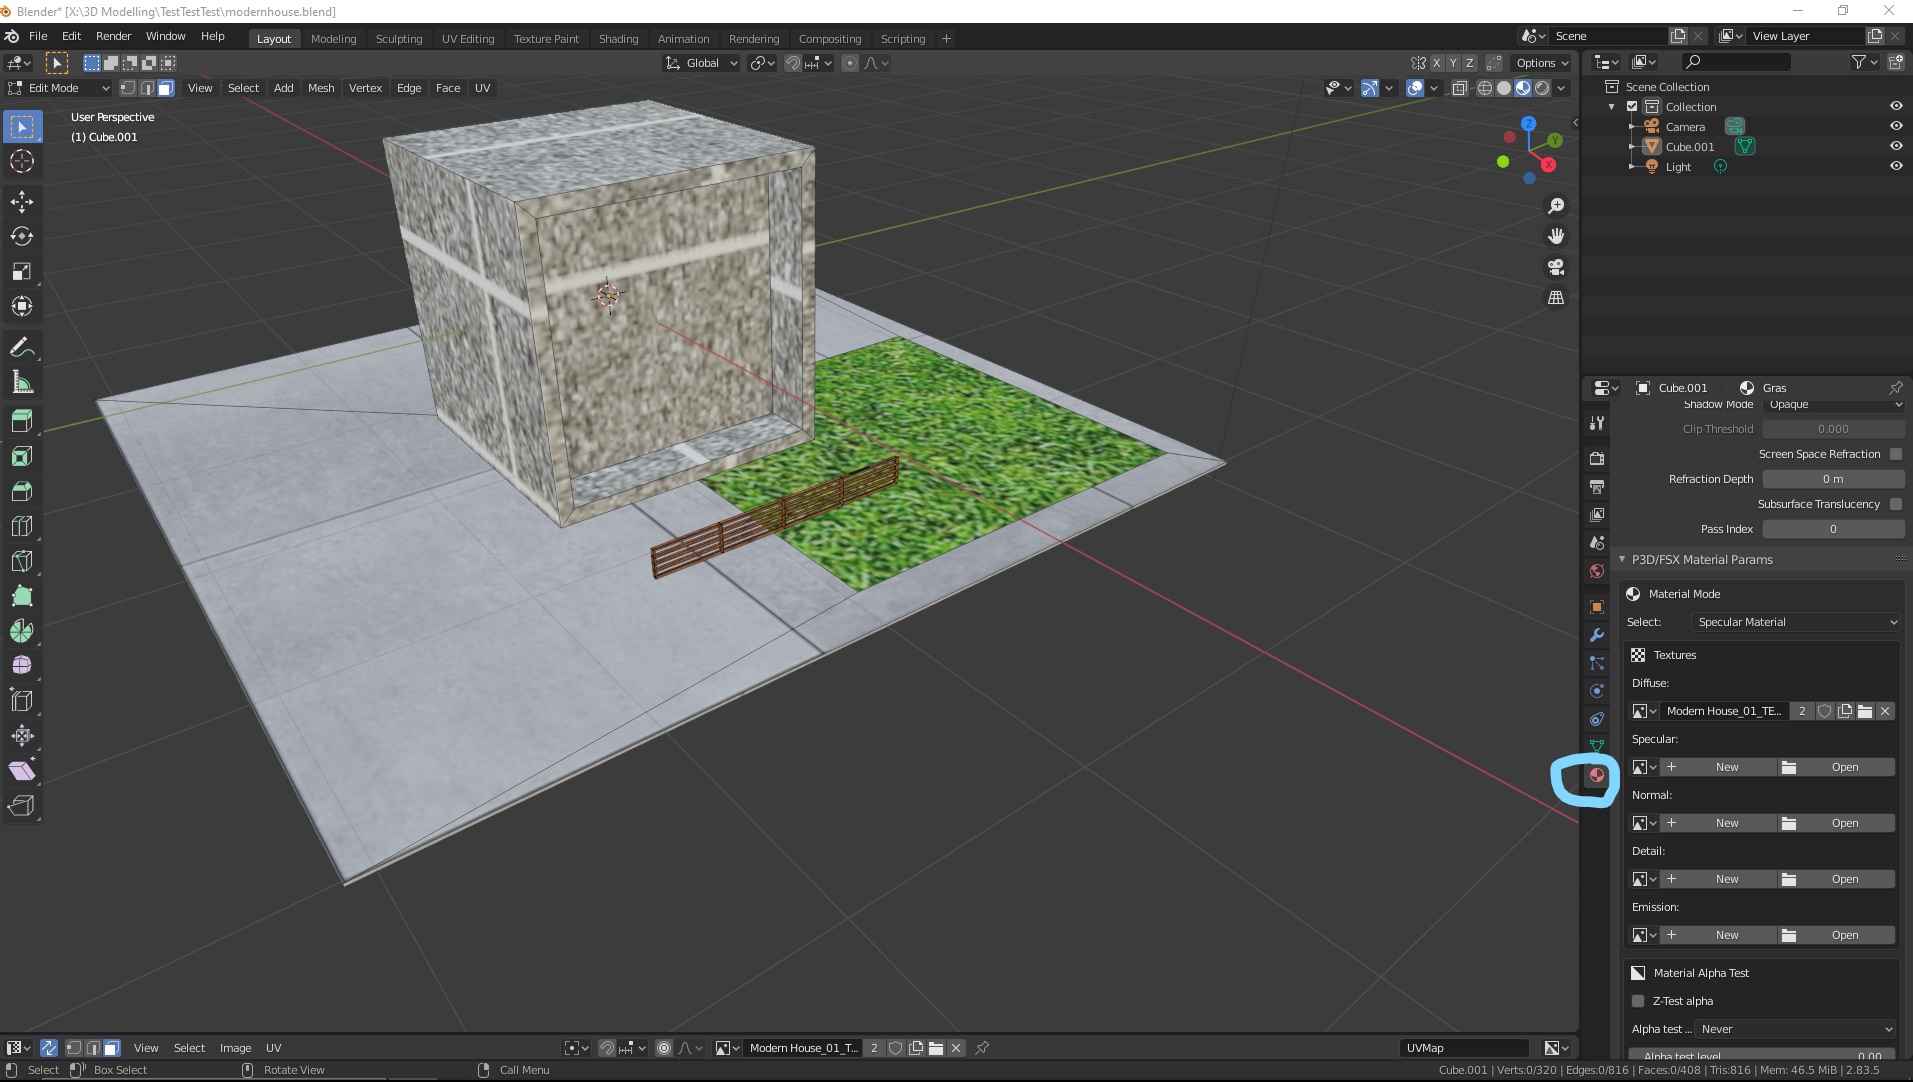Open the Shadow Mode dropdown showing Opaque
1913x1082 pixels.
1834,404
